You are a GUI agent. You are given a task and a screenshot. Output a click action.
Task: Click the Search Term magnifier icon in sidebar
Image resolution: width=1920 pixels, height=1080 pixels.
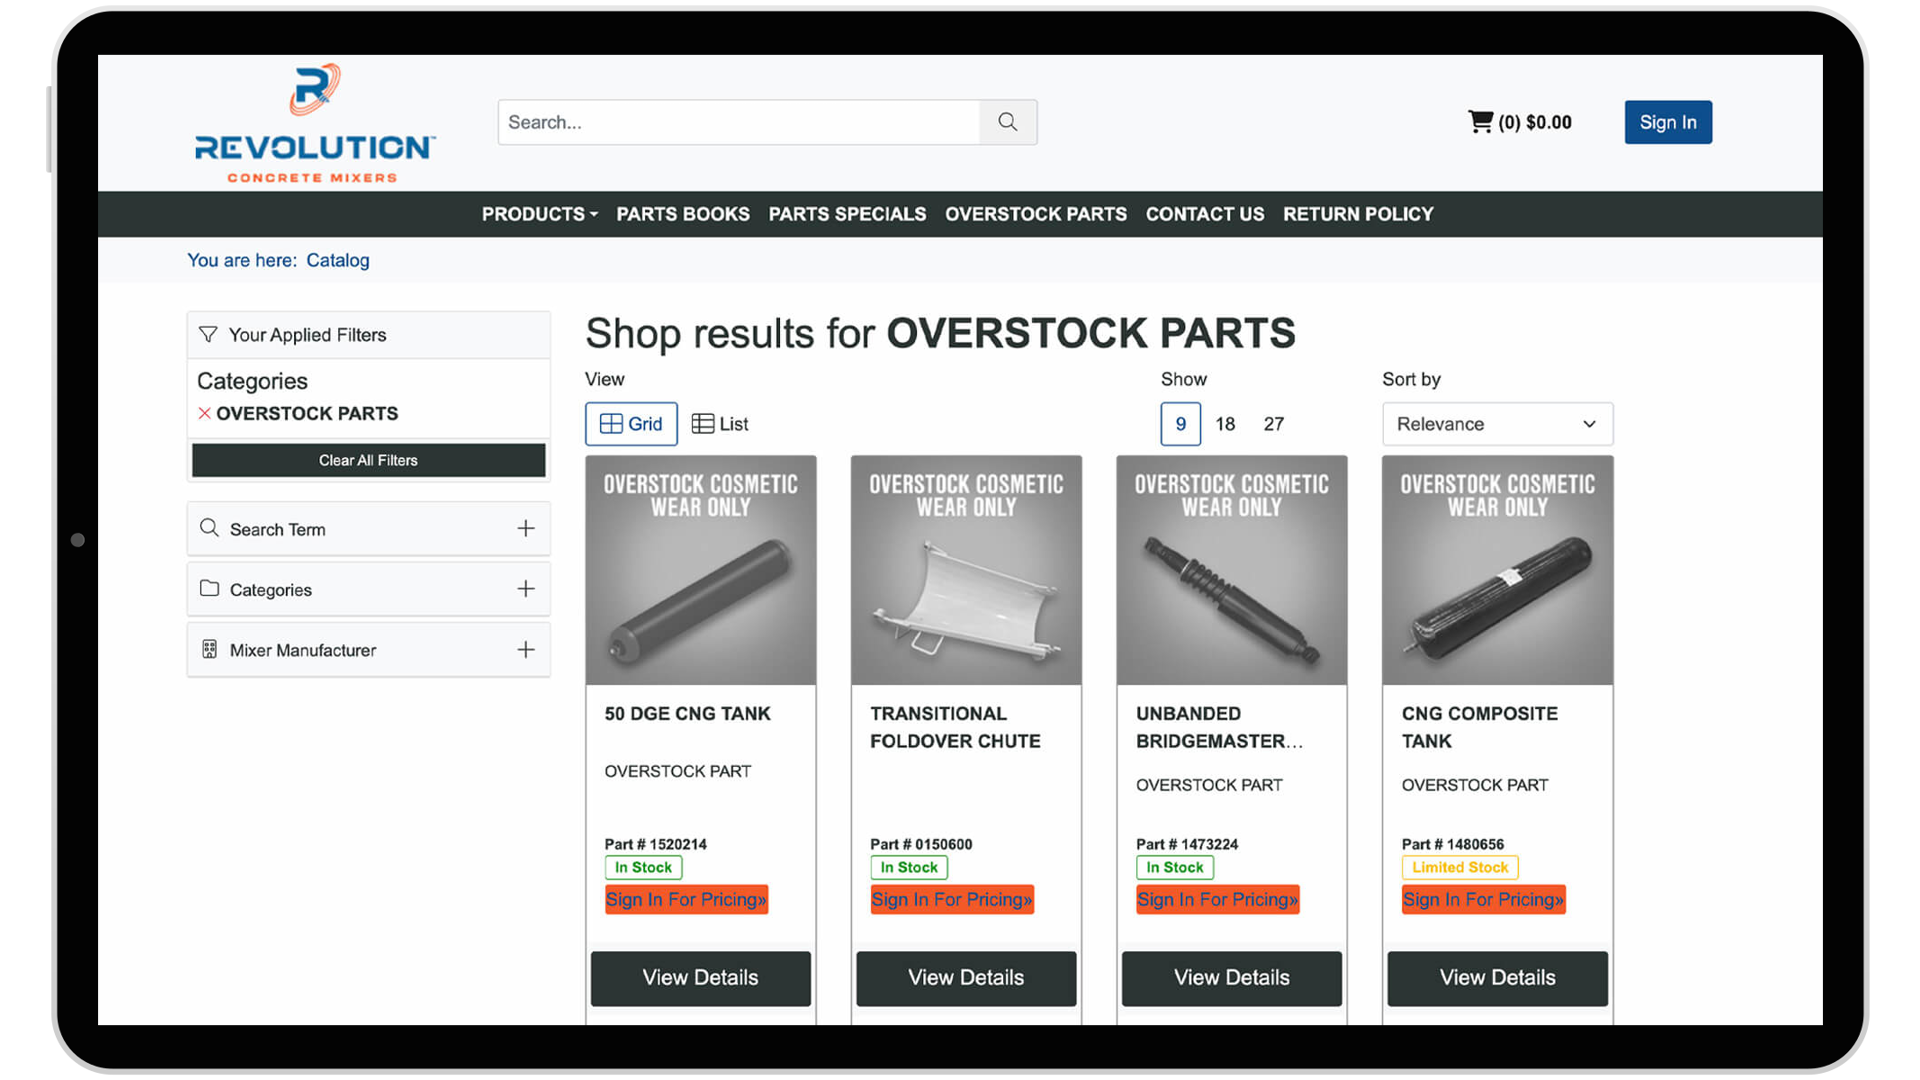coord(210,528)
